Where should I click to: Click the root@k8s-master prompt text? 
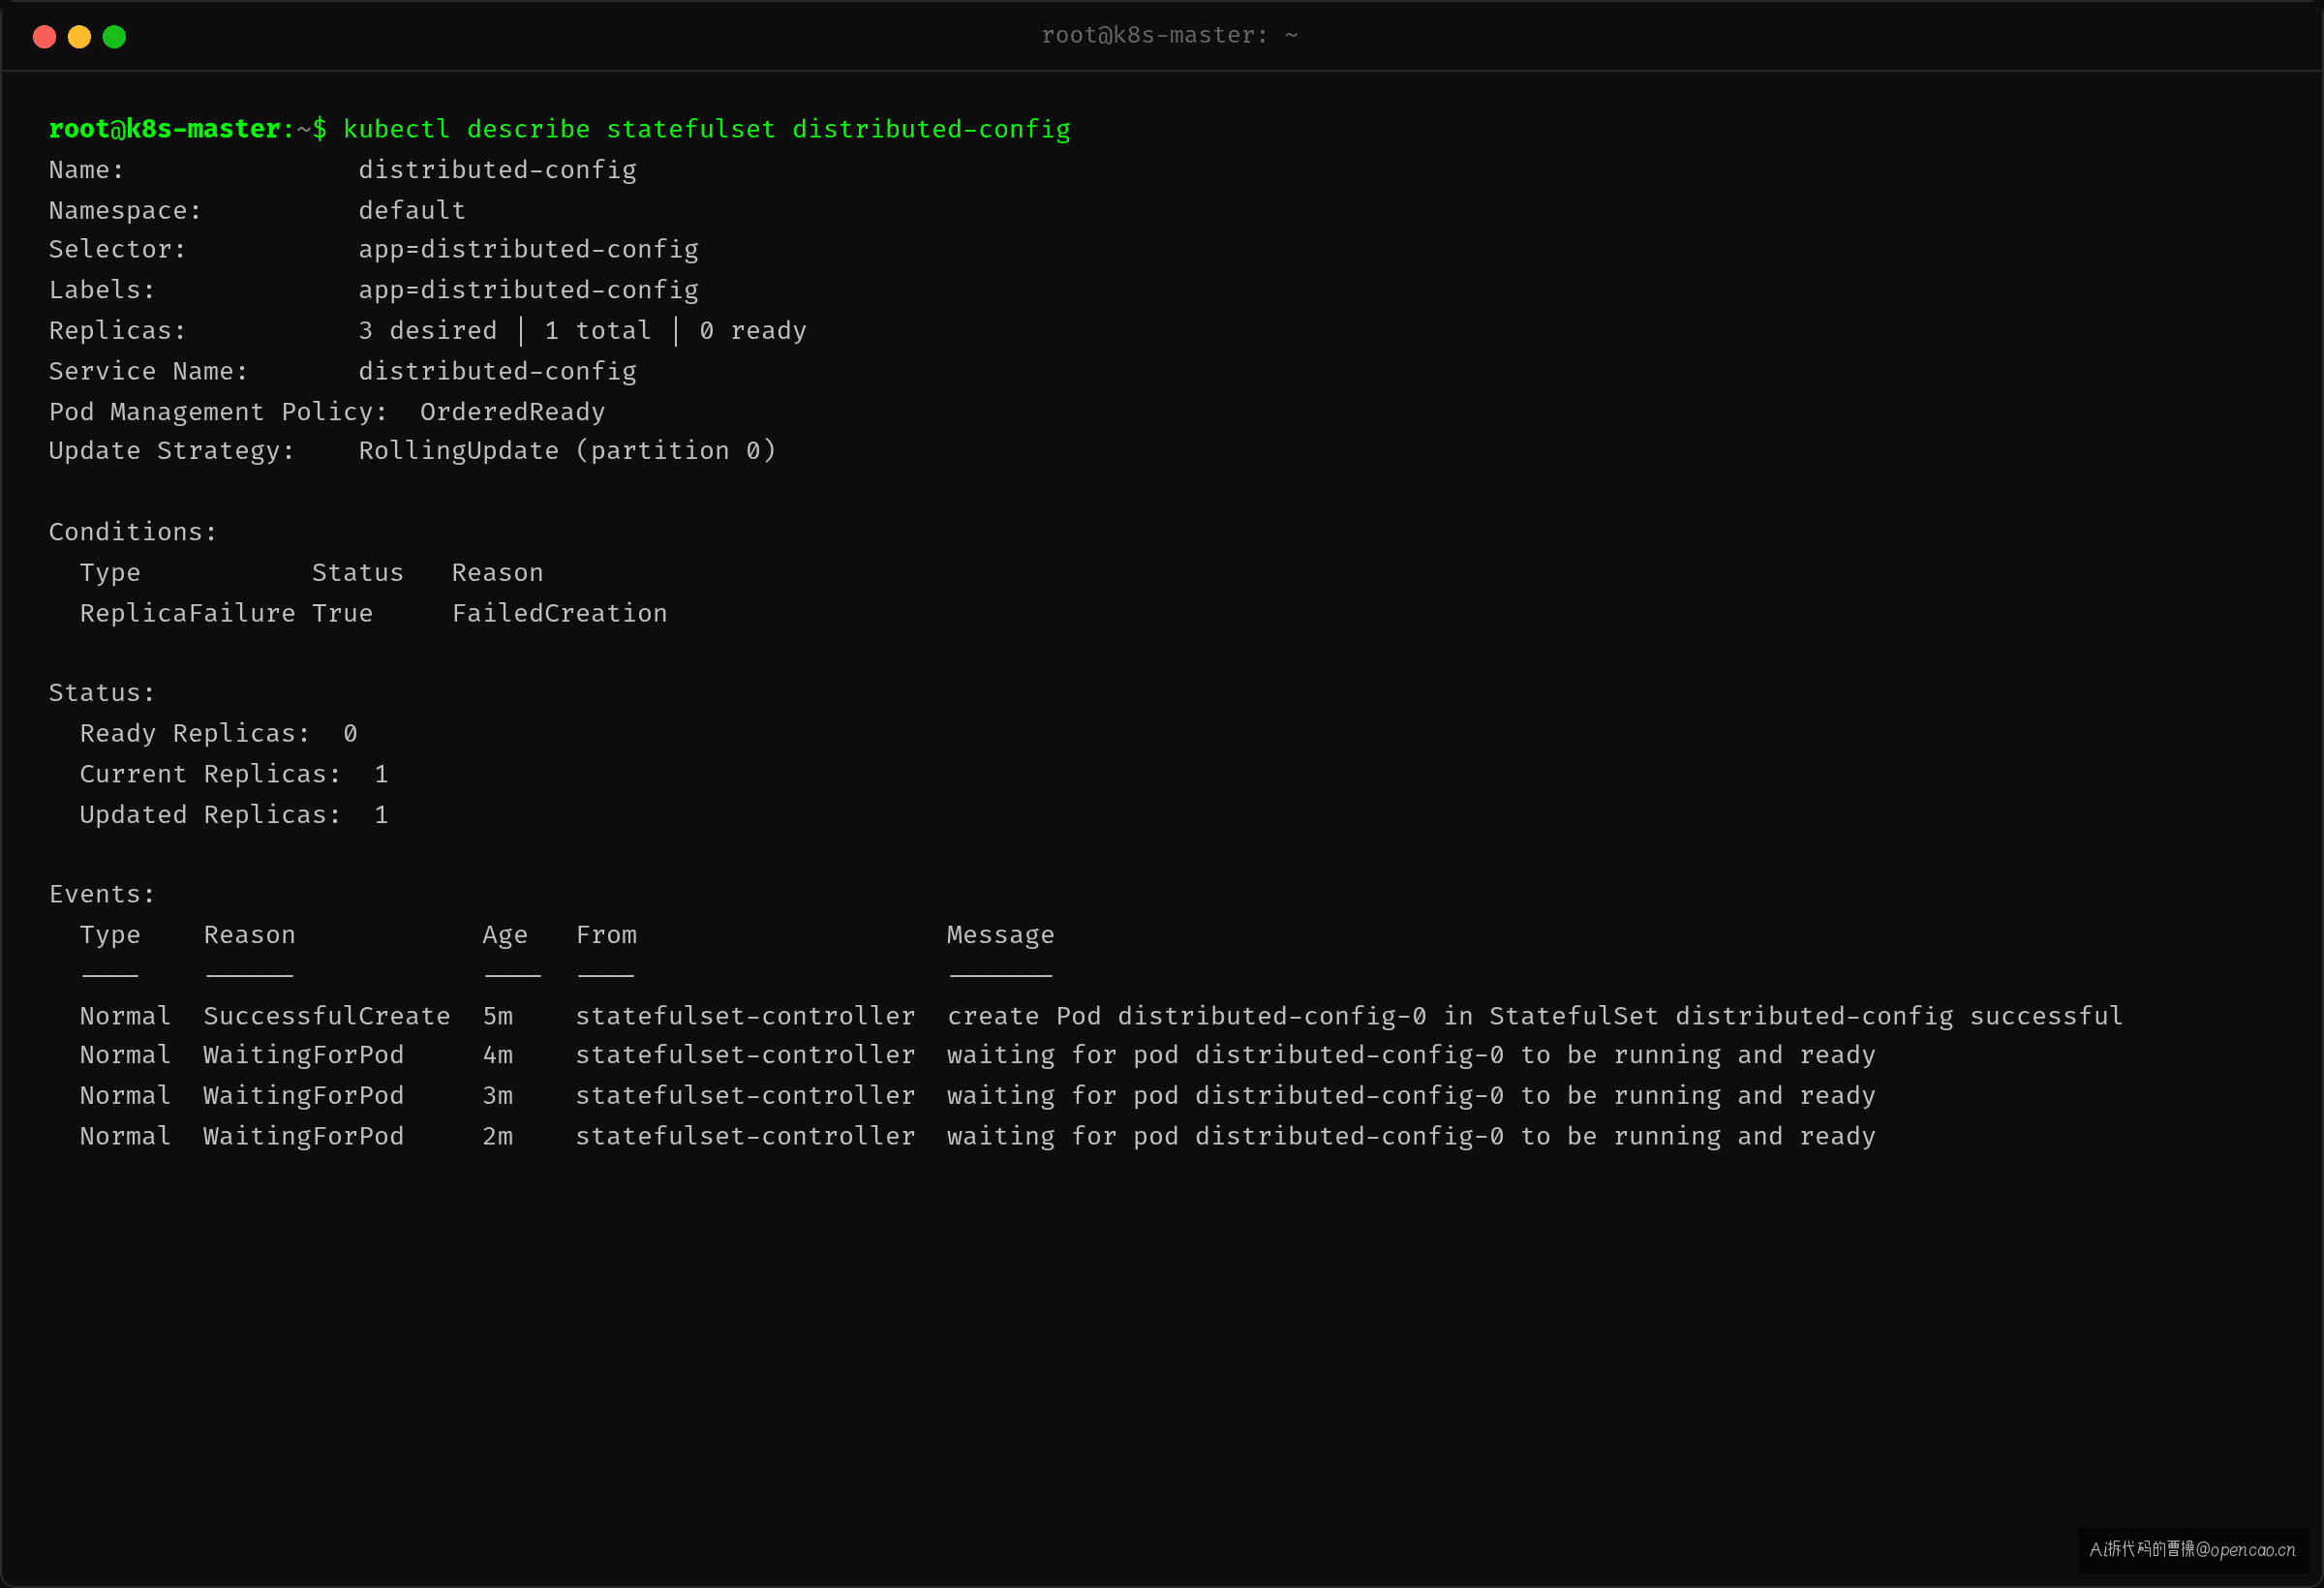[165, 130]
